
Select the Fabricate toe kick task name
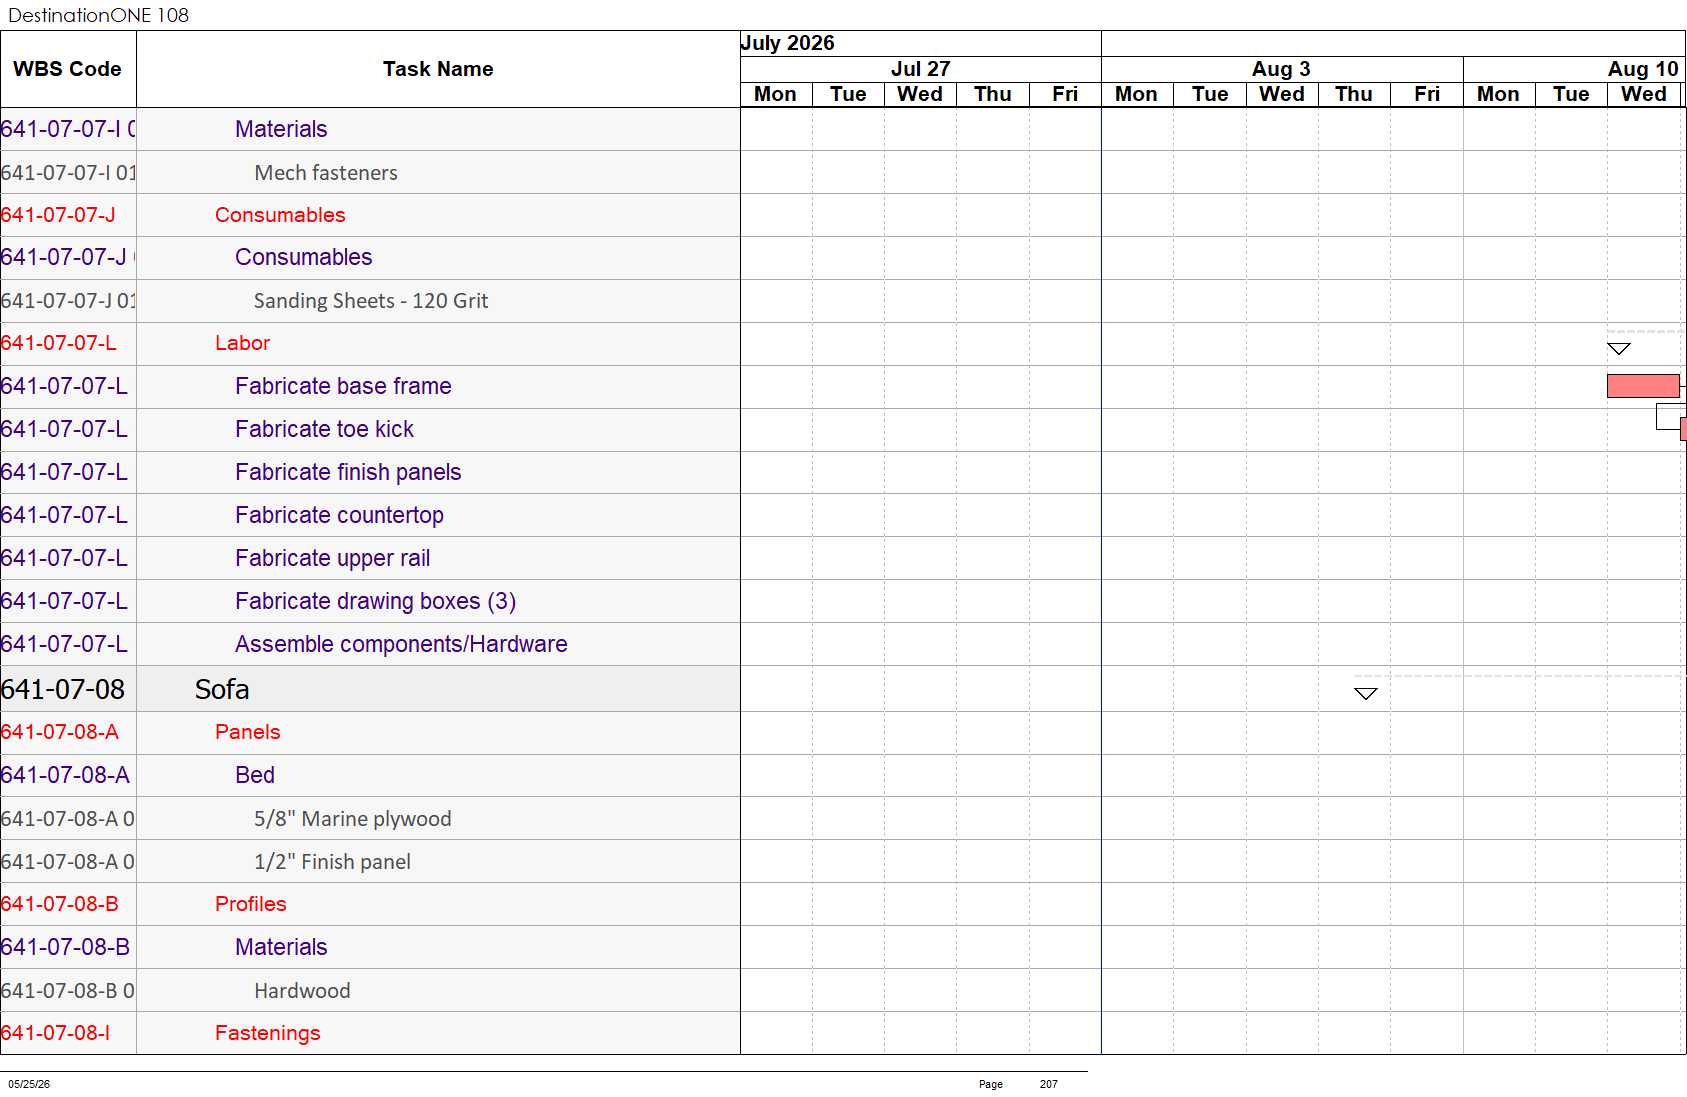(324, 429)
